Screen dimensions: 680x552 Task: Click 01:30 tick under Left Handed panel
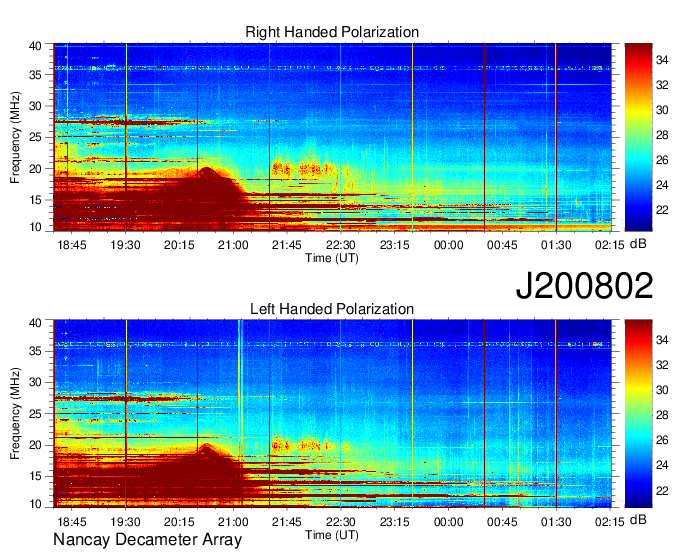pyautogui.click(x=556, y=522)
